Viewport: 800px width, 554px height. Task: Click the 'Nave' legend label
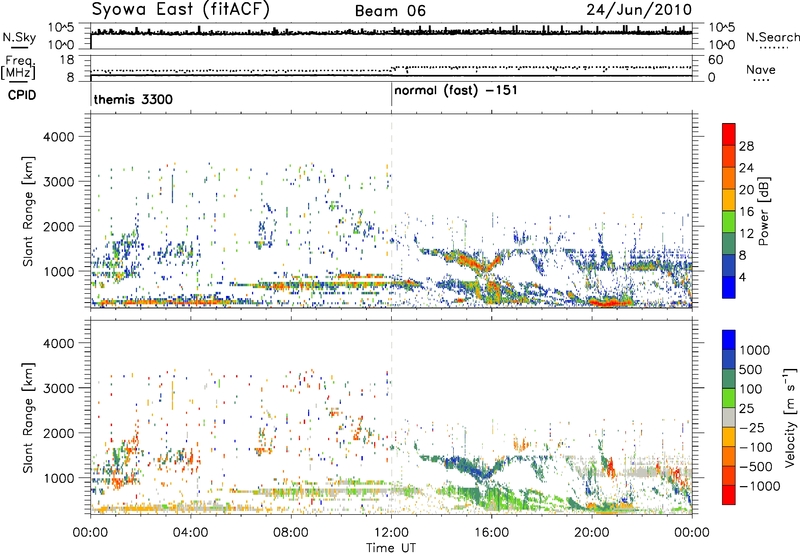[760, 69]
